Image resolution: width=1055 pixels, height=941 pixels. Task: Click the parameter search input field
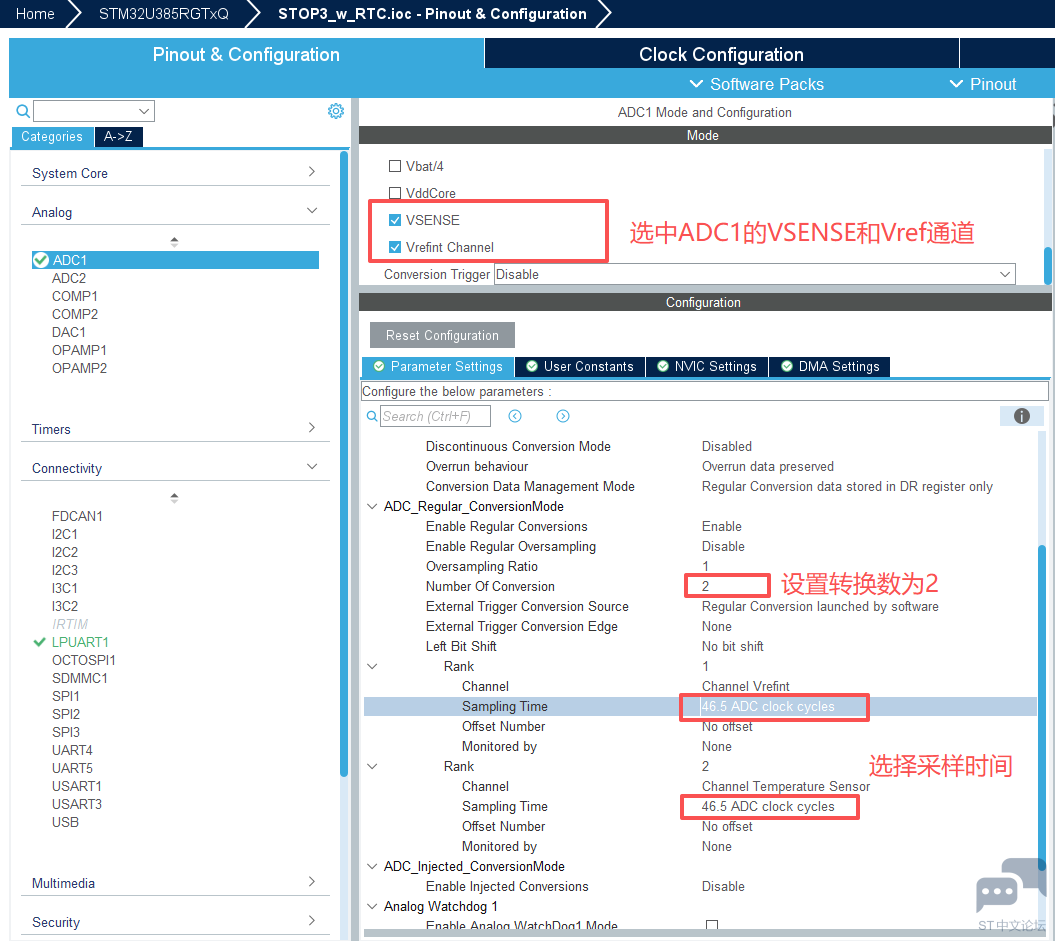click(436, 416)
